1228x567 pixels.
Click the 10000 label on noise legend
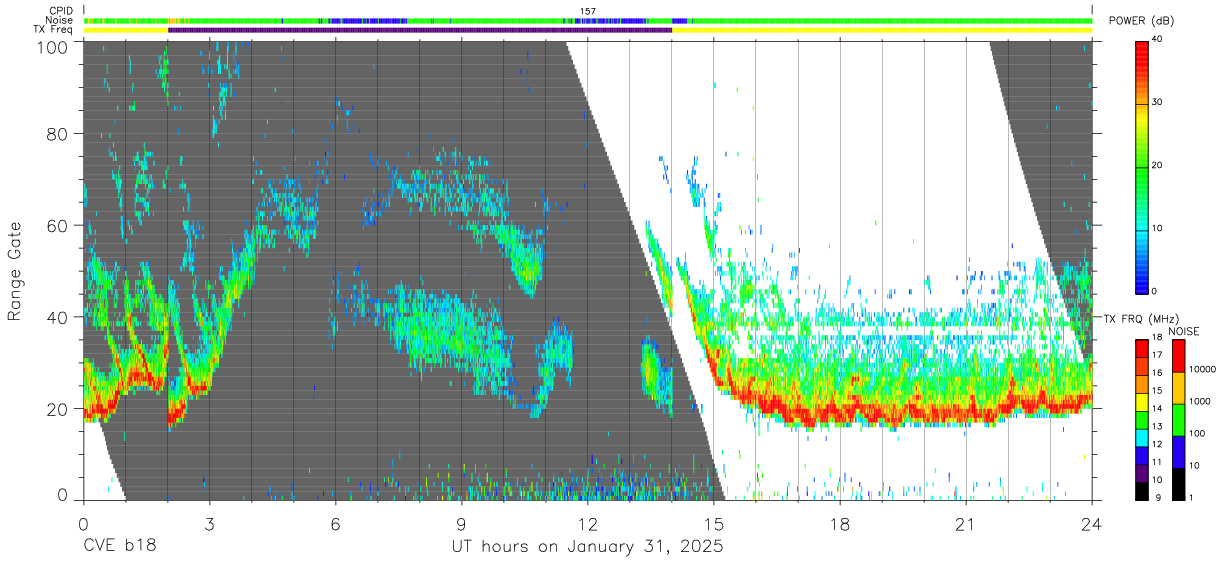[1201, 370]
